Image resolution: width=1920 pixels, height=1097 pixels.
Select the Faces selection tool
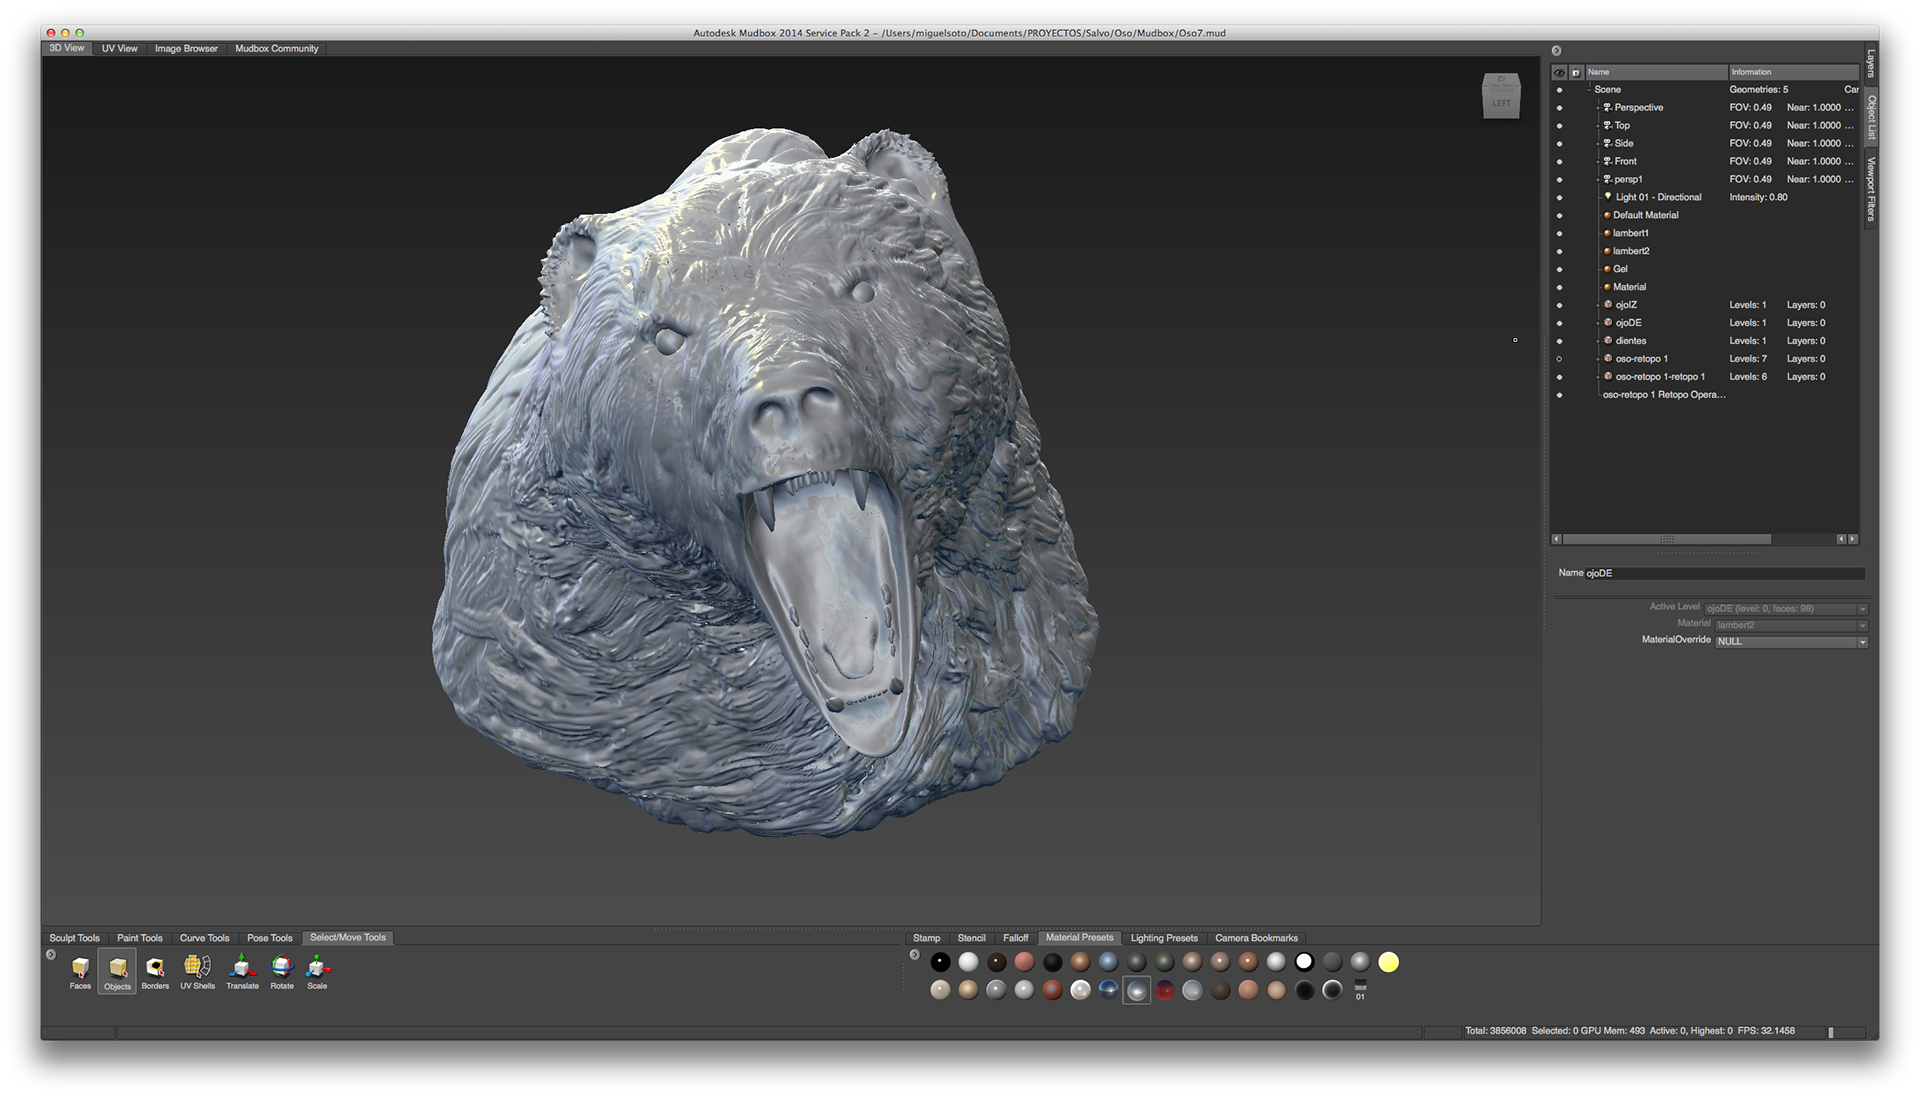[80, 968]
